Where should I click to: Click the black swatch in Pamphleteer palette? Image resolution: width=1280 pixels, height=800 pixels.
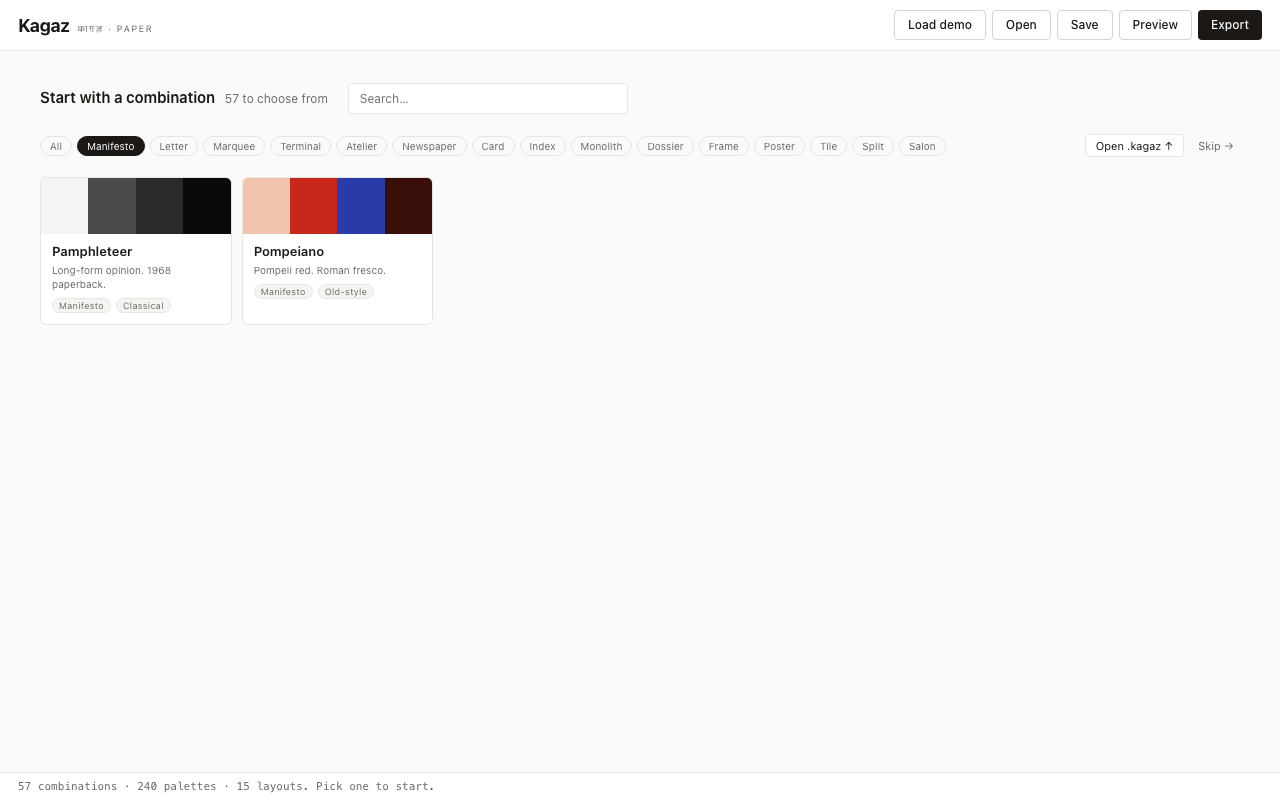[x=207, y=205]
